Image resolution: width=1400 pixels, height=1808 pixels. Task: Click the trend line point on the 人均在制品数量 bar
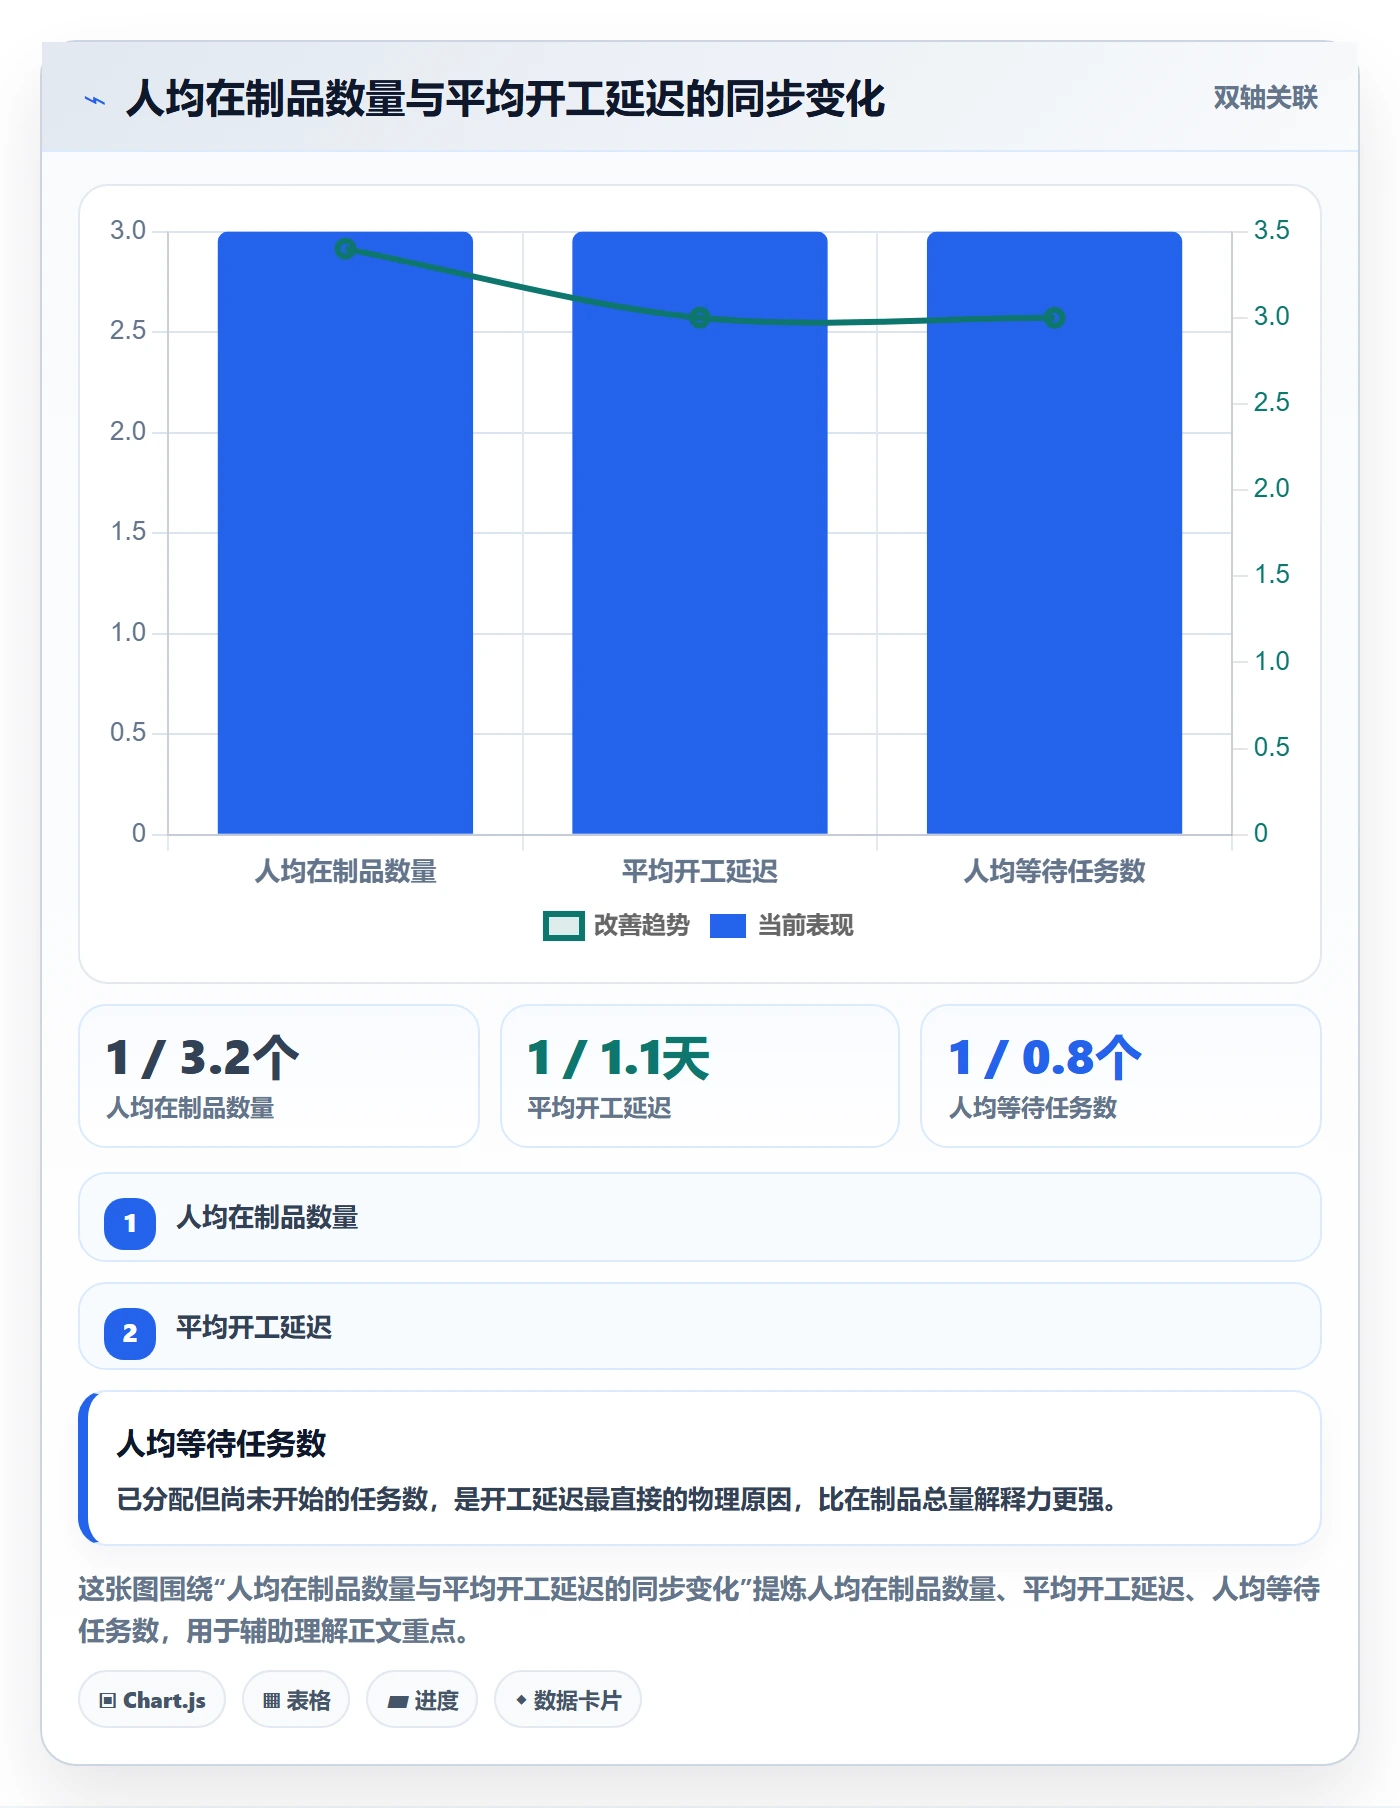pos(345,249)
